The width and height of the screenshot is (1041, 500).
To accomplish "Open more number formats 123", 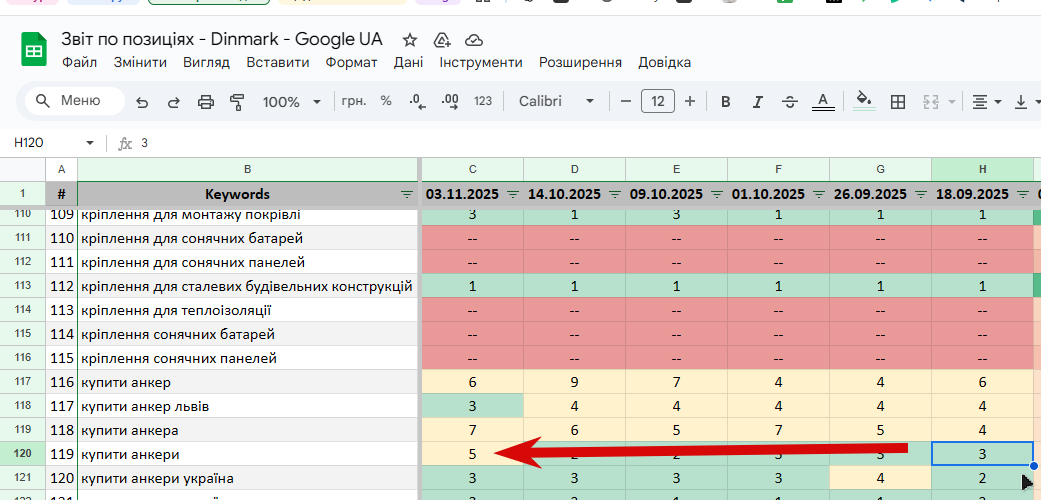I will (x=483, y=101).
